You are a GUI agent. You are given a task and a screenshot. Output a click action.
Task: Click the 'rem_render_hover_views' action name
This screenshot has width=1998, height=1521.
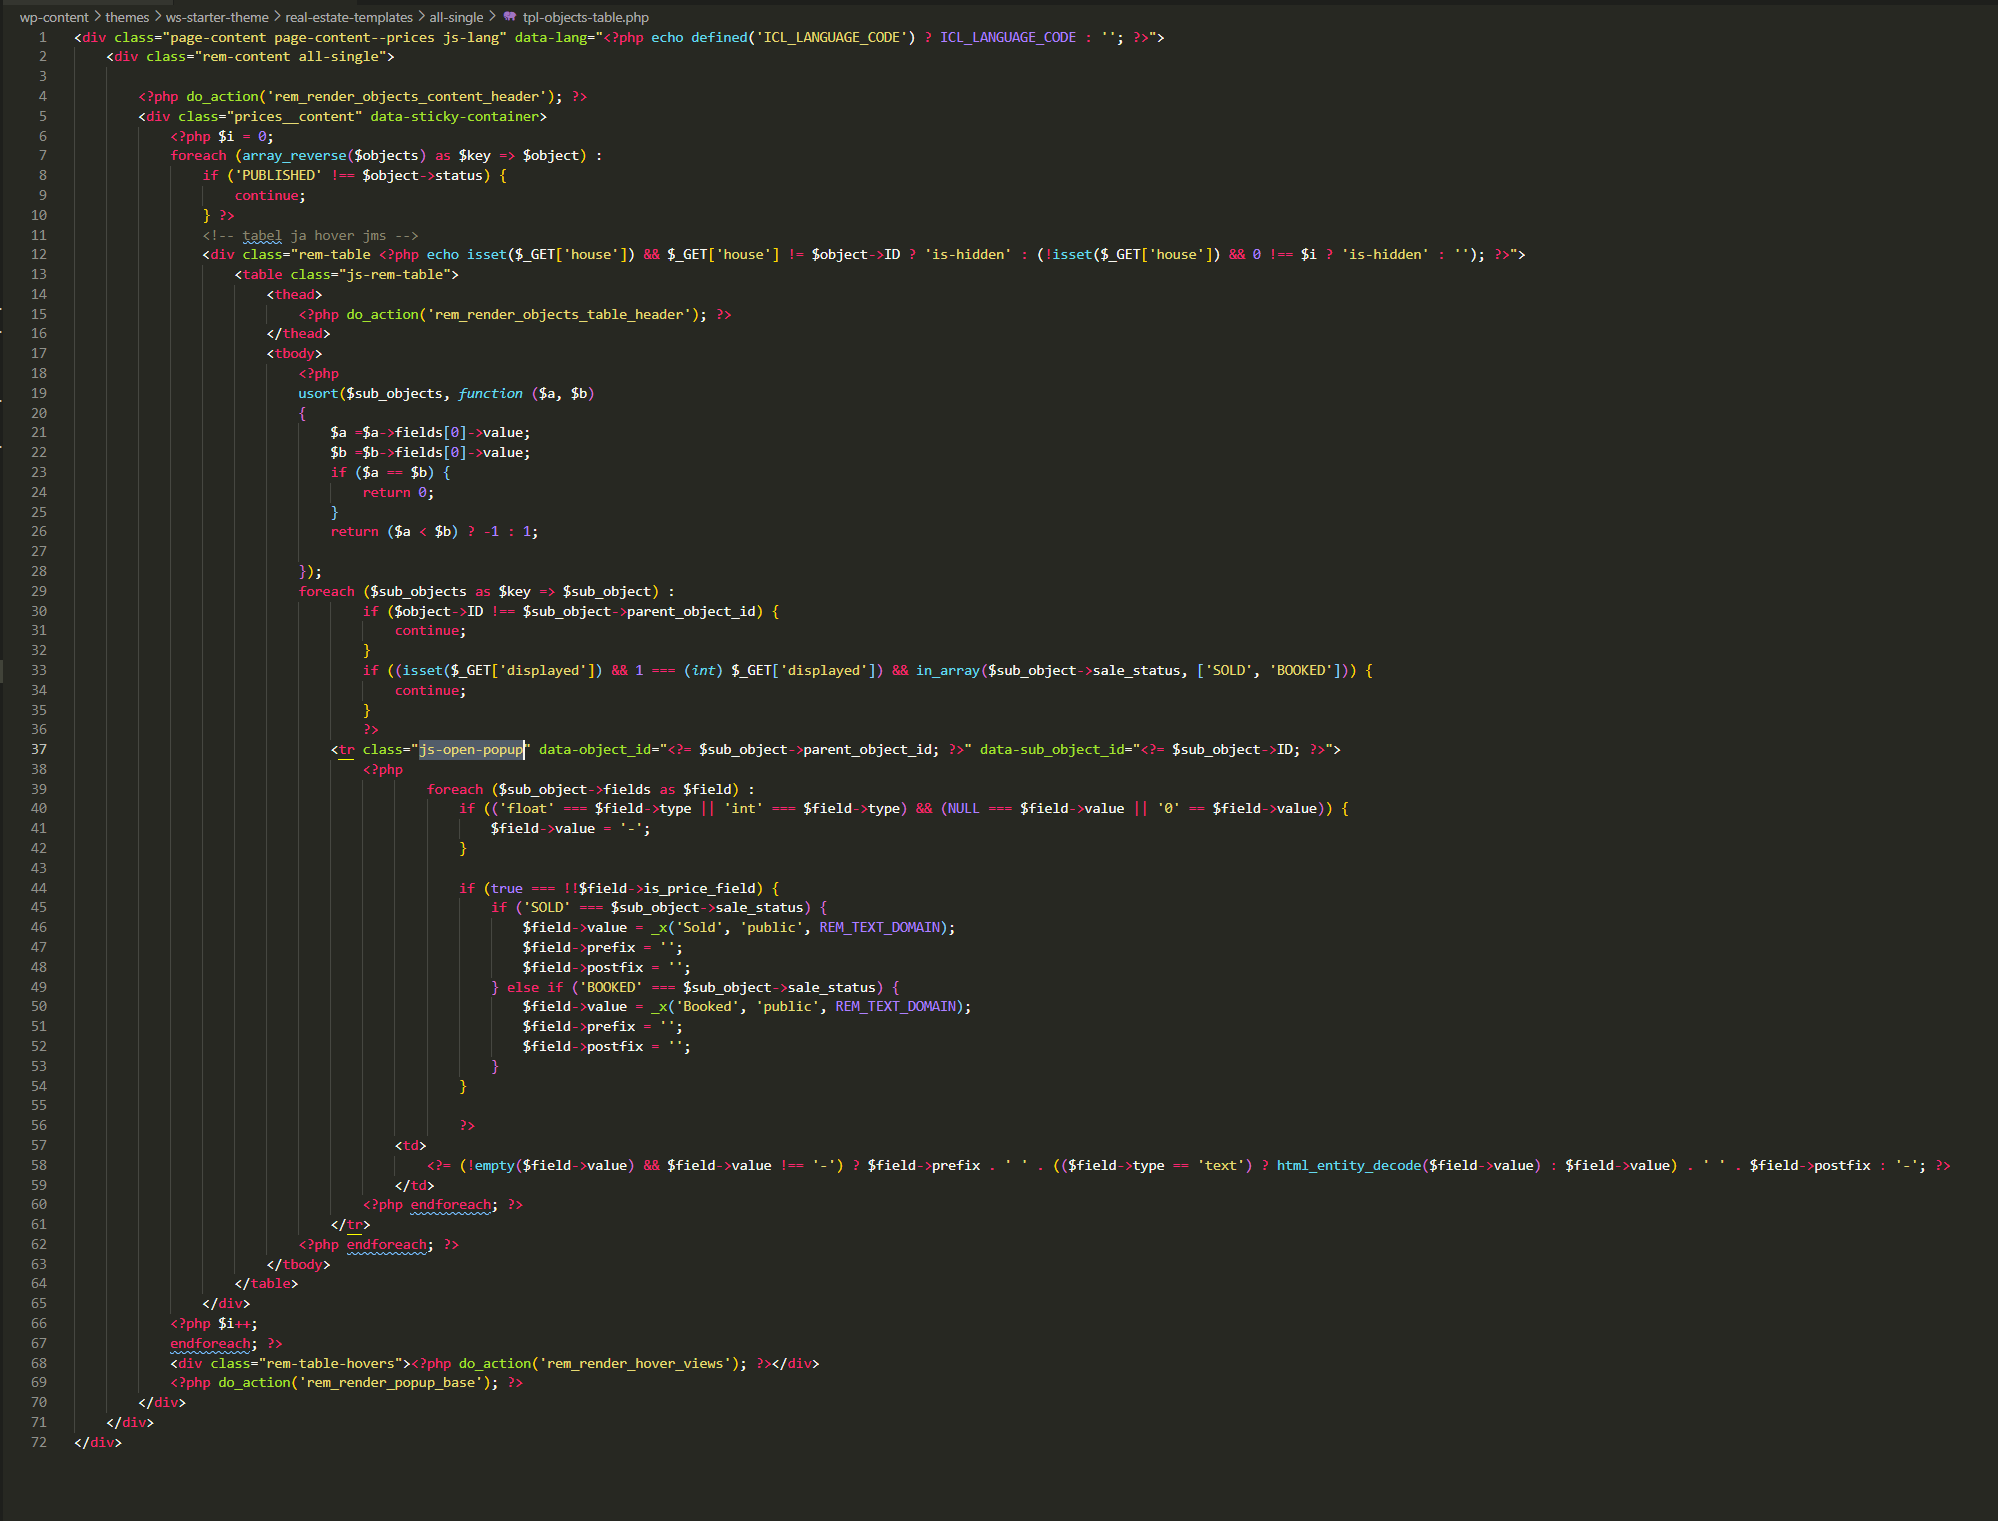point(635,1363)
